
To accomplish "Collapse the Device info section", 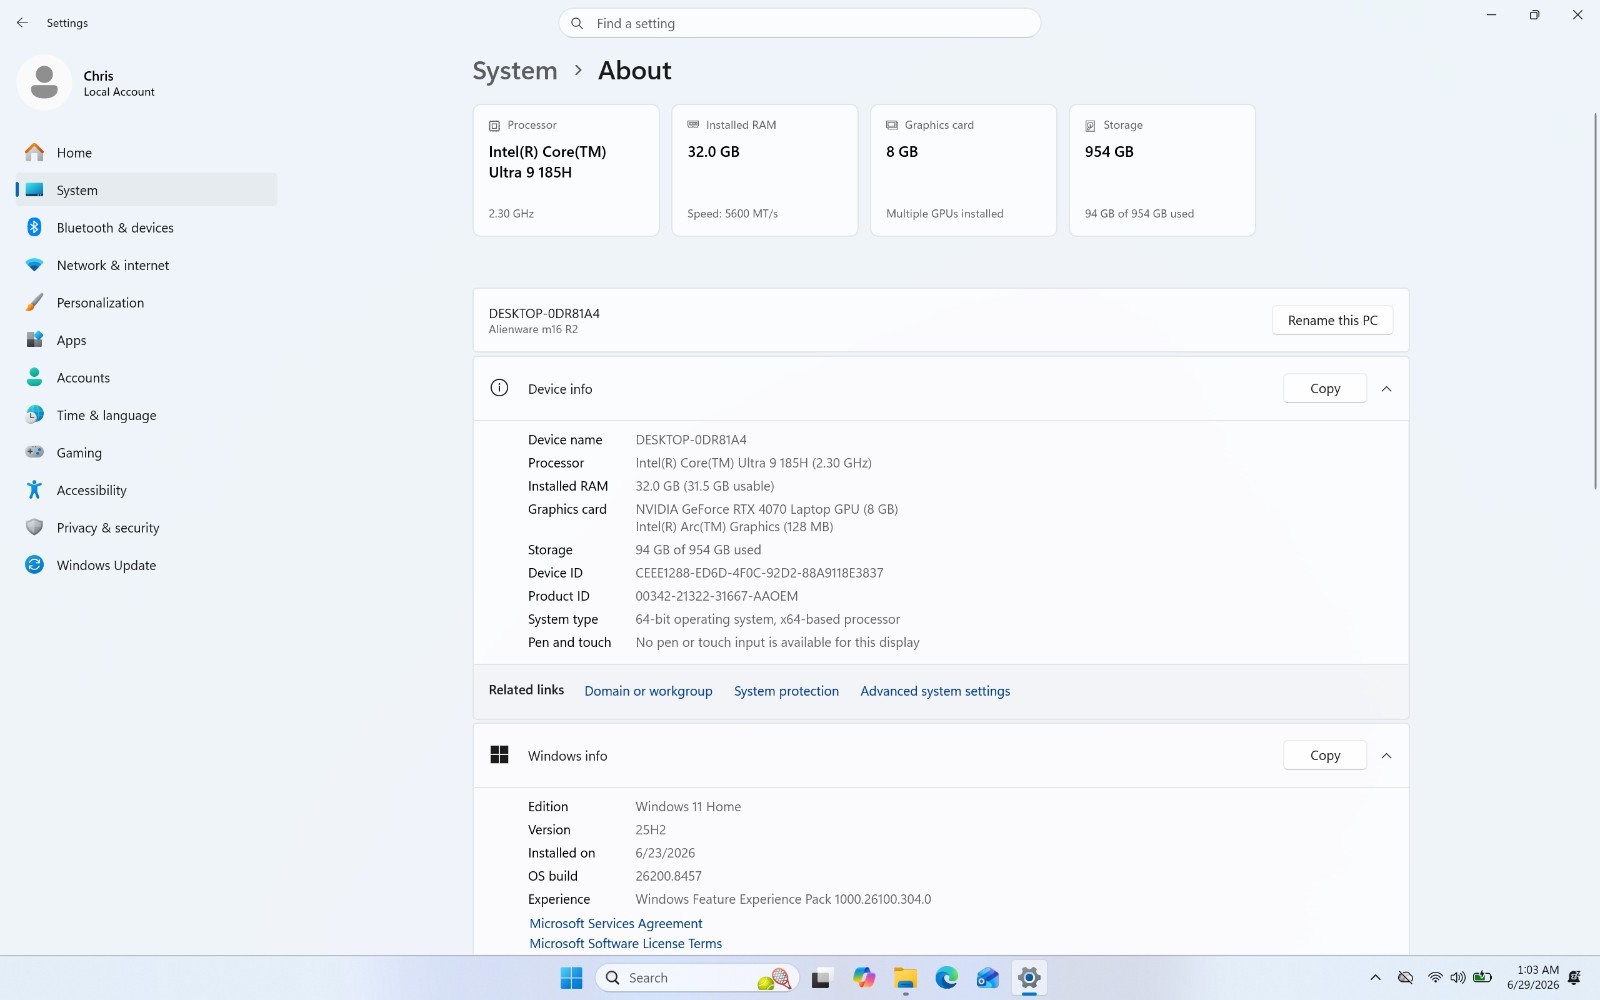I will (1386, 389).
